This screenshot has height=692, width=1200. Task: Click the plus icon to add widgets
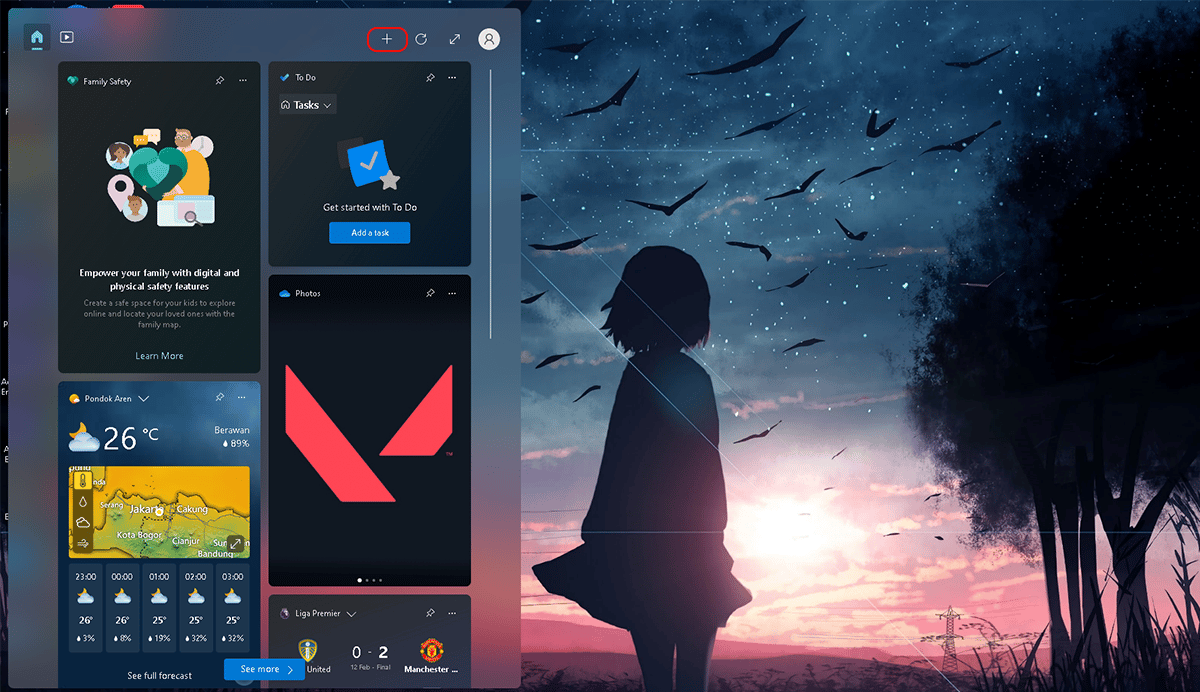click(x=387, y=39)
